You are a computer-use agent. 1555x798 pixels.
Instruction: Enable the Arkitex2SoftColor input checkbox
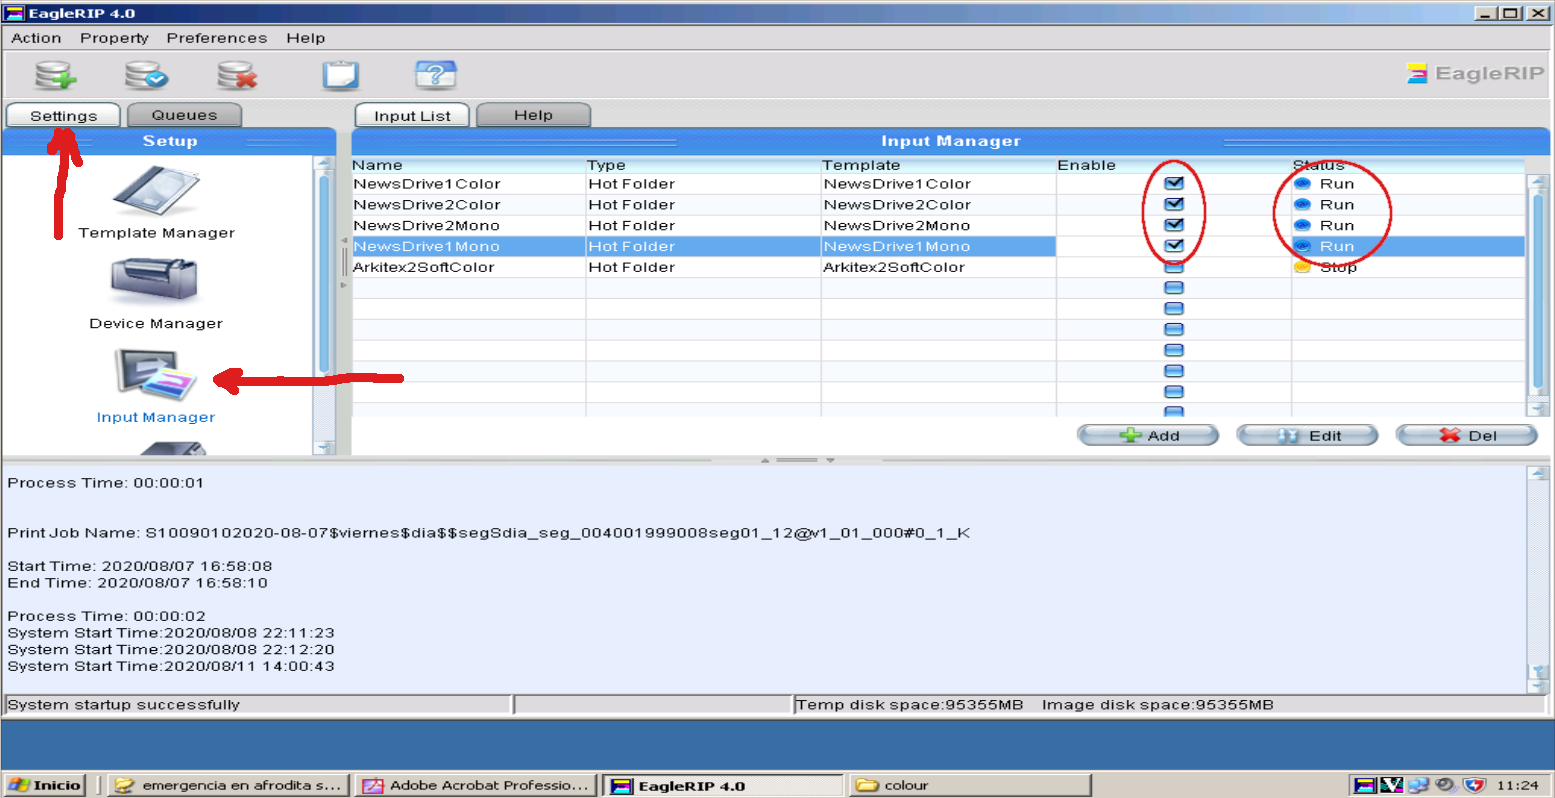[x=1174, y=268]
